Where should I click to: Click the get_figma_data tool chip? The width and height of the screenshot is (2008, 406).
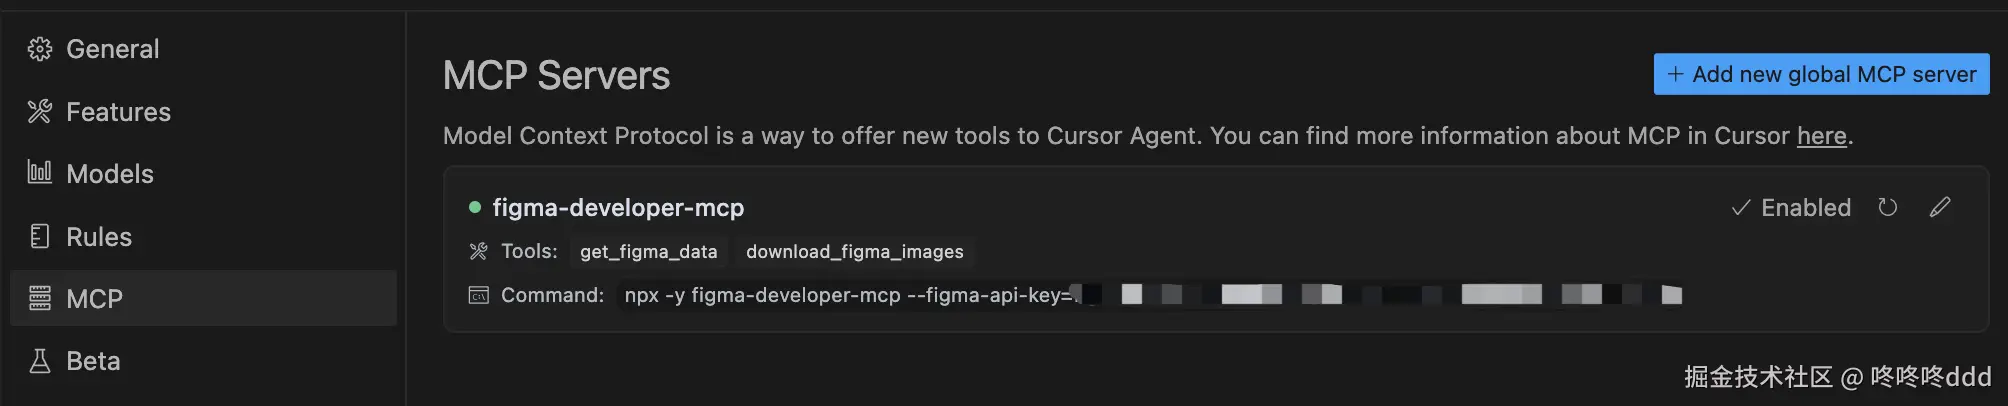(649, 252)
